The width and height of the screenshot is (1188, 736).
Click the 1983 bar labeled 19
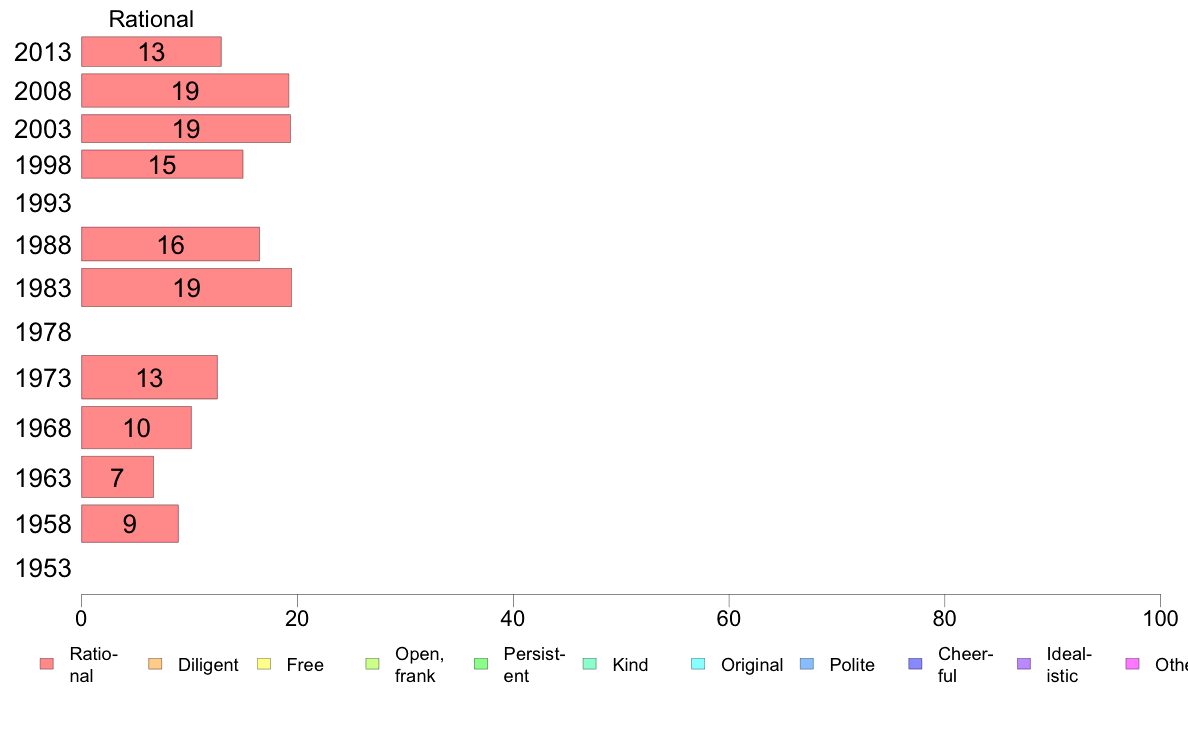pos(186,287)
